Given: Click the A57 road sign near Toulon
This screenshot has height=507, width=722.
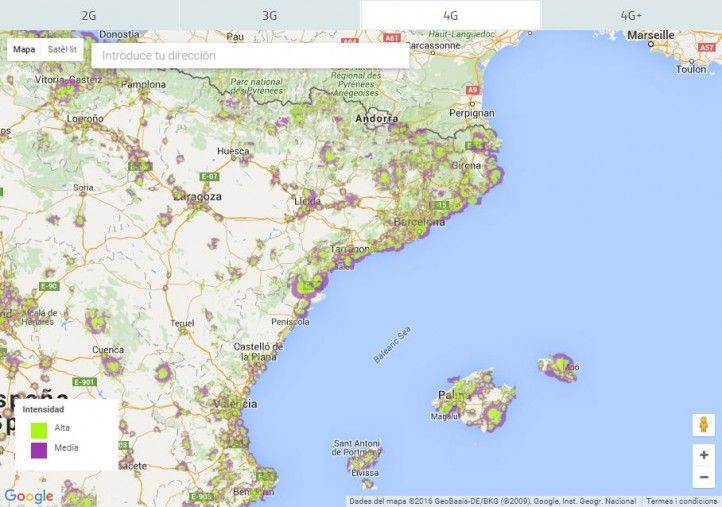Looking at the screenshot, I should (x=706, y=47).
